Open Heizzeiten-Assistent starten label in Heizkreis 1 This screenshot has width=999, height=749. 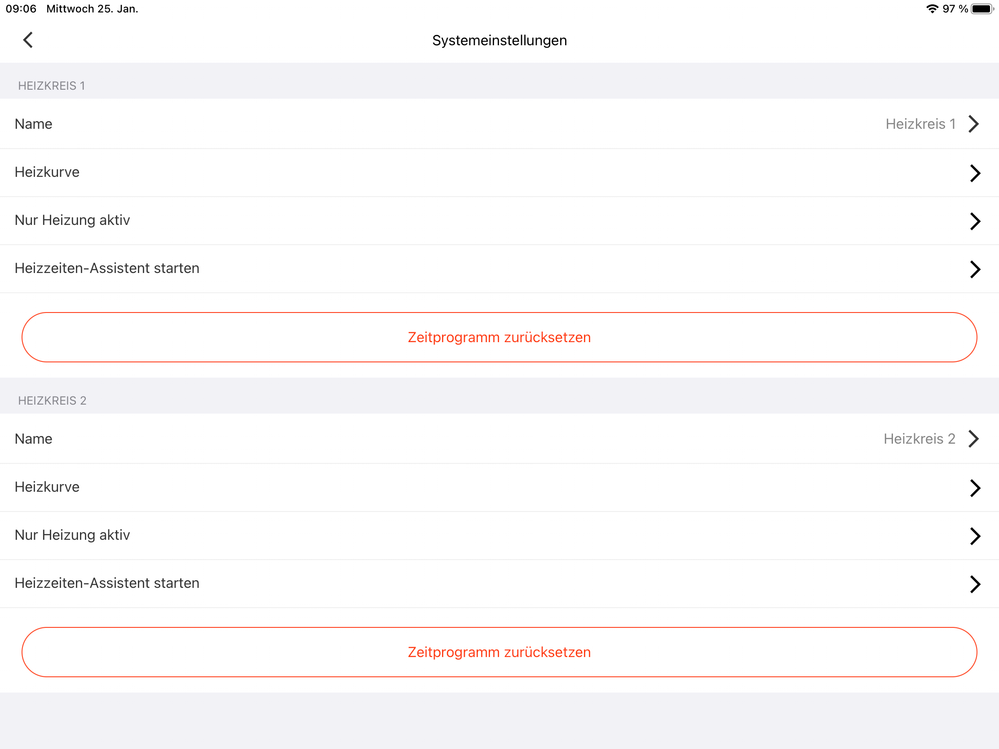[107, 269]
